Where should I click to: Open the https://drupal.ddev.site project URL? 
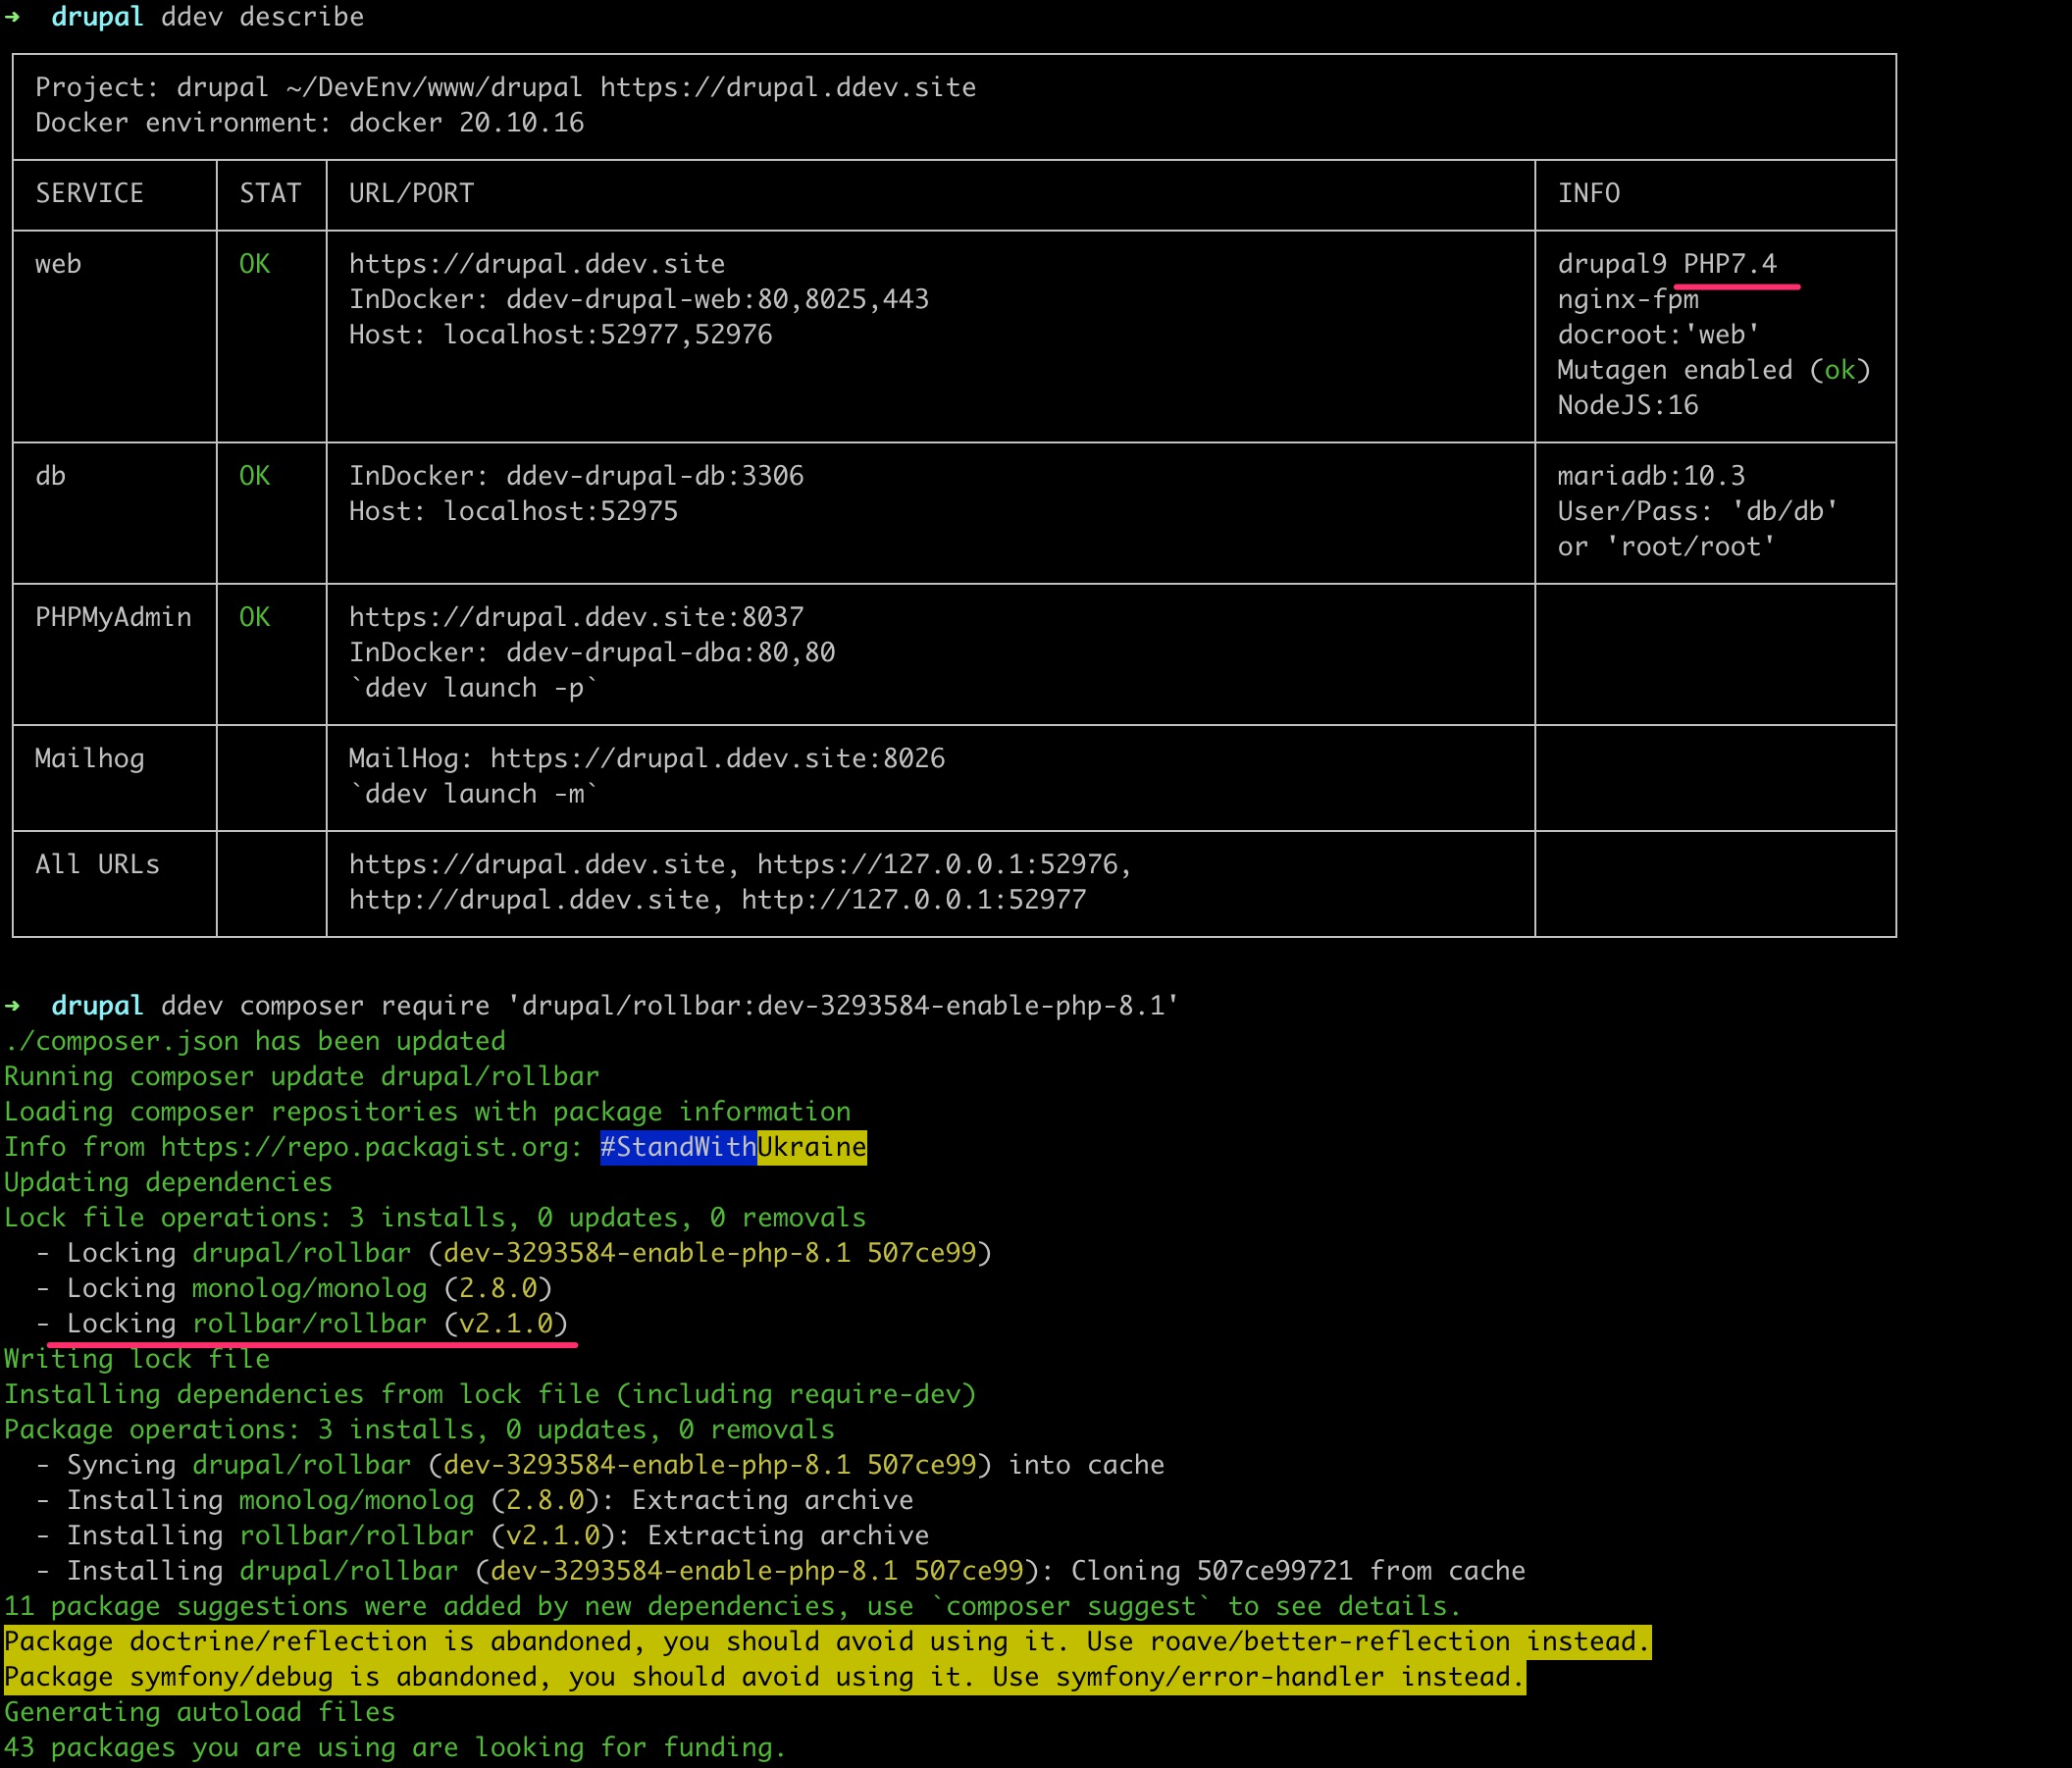tap(536, 263)
